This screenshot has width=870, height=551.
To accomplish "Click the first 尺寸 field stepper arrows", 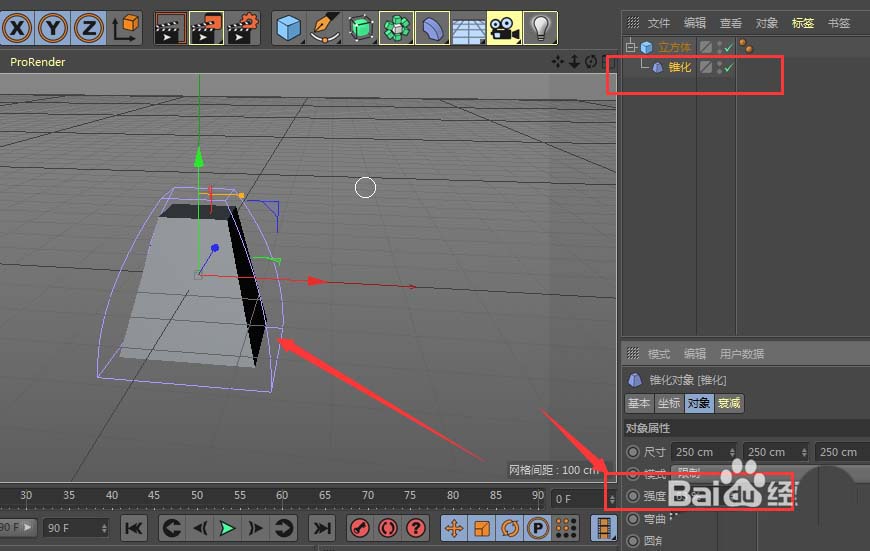I will click(732, 452).
